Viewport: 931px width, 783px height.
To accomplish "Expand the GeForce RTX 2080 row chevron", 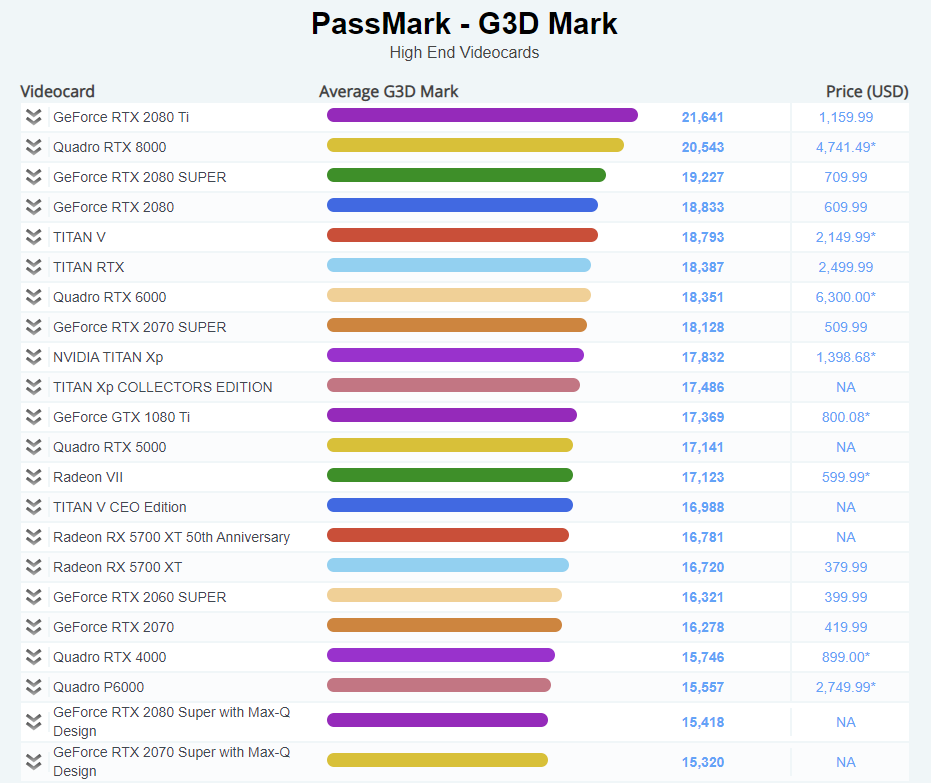I will [x=34, y=207].
